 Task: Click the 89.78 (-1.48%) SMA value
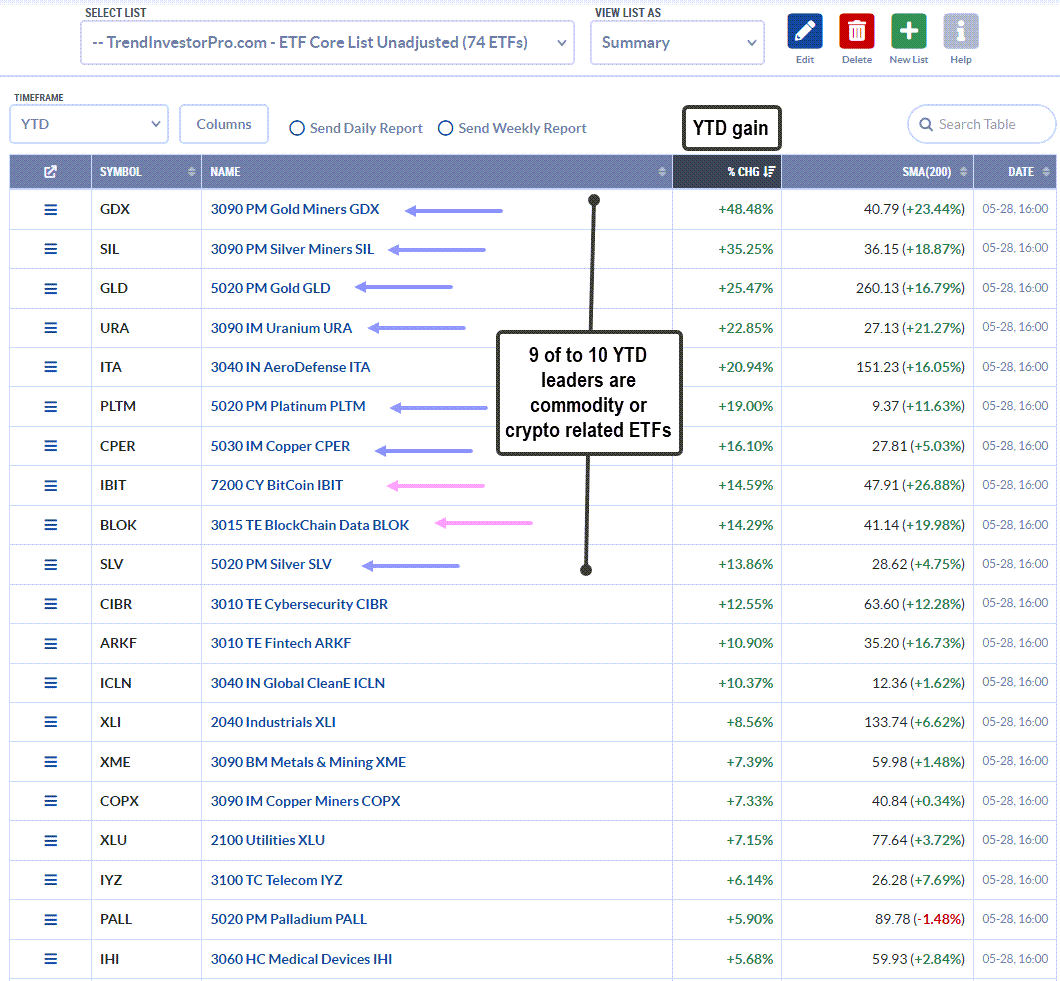tap(919, 919)
